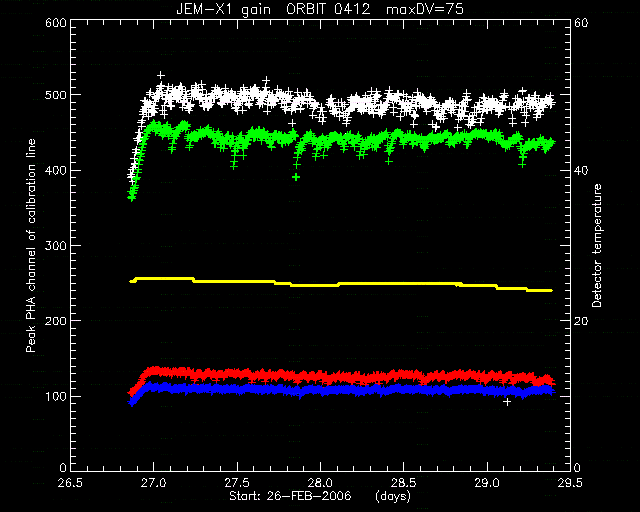Viewport: 640px width, 512px height.
Task: Click the 27.0 label on x axis
Action: point(153,483)
